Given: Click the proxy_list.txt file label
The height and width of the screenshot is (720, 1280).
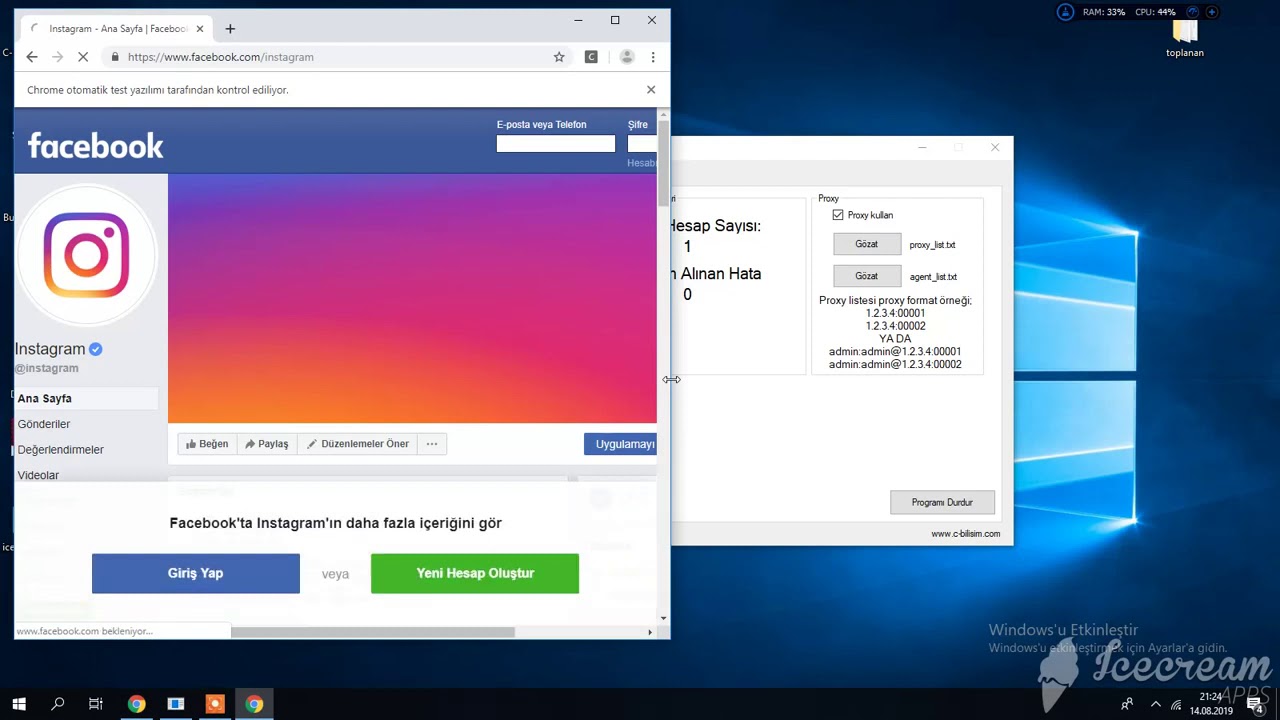Looking at the screenshot, I should [932, 245].
